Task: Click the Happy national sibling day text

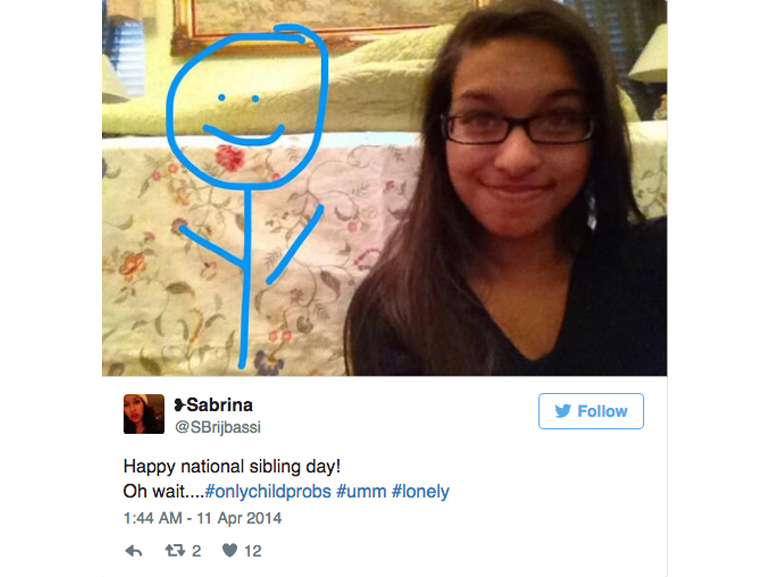Action: [x=232, y=466]
